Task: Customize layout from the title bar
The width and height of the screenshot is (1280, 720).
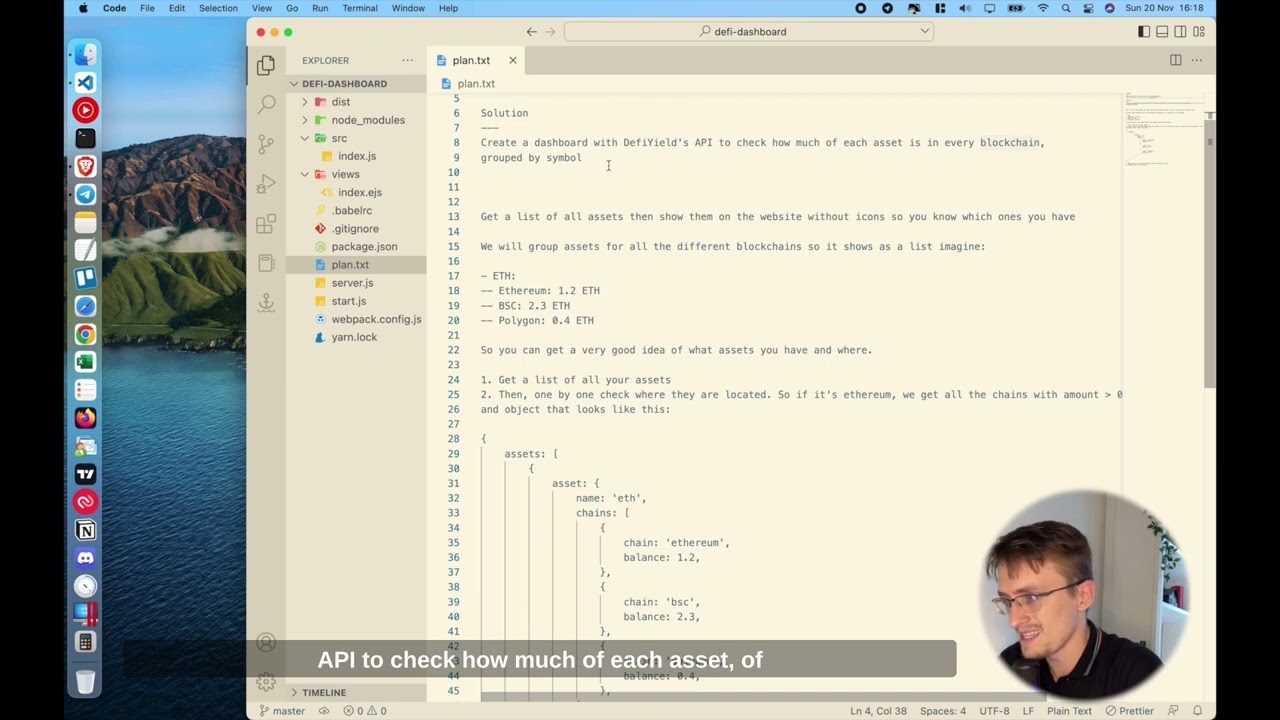Action: (1199, 31)
